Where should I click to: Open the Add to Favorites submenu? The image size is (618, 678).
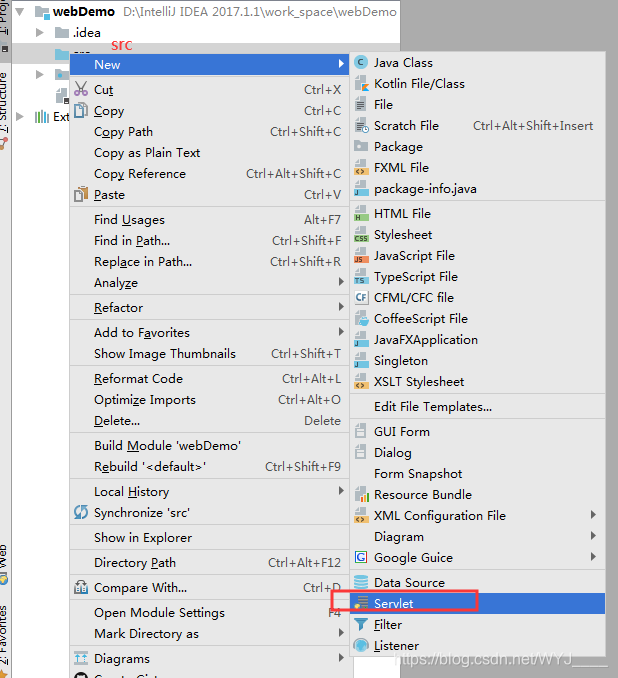coord(209,333)
